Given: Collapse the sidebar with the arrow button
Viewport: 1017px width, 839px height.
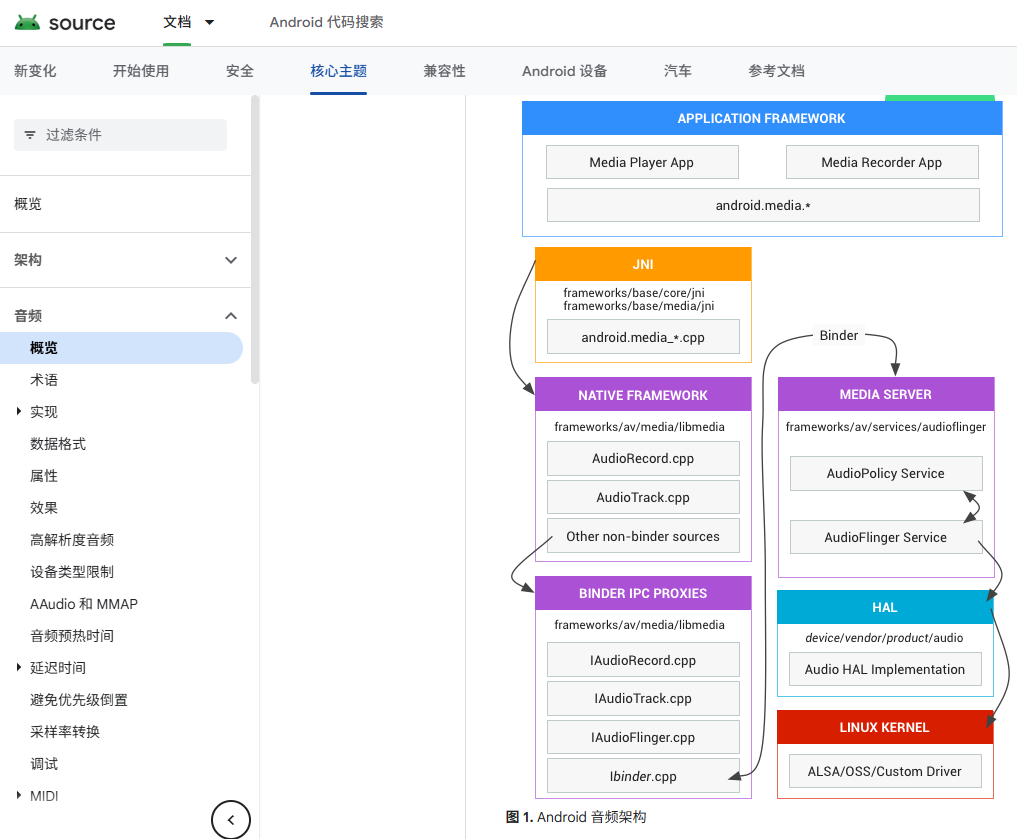Looking at the screenshot, I should pyautogui.click(x=231, y=820).
